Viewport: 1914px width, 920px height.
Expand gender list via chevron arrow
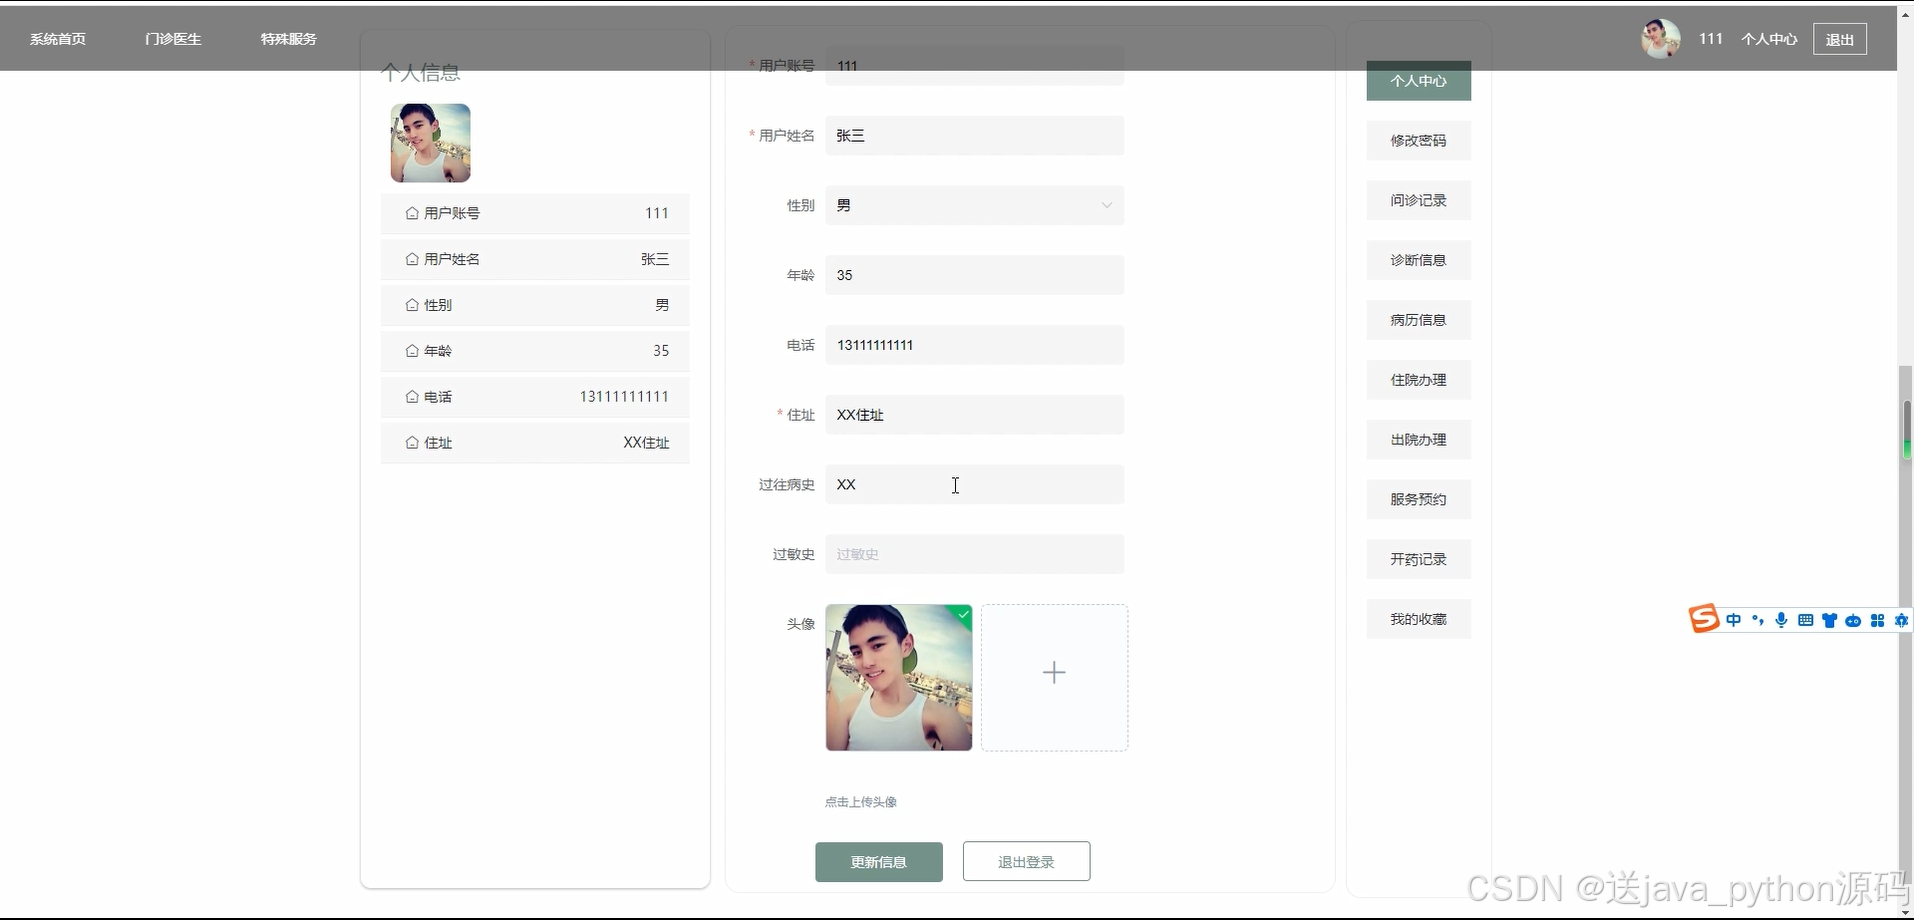pos(1107,205)
